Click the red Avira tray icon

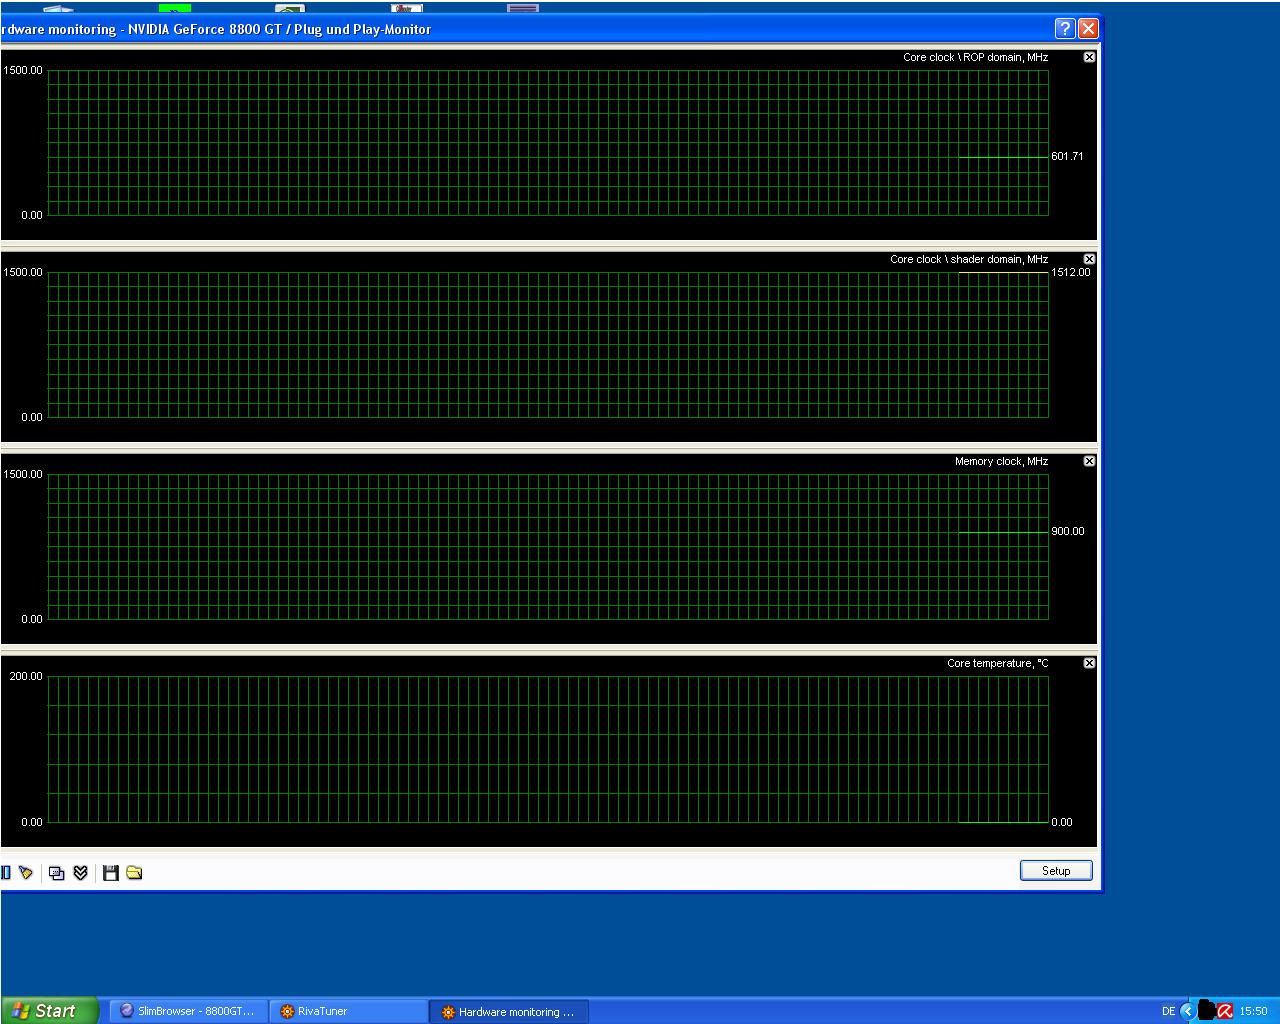pos(1225,1011)
